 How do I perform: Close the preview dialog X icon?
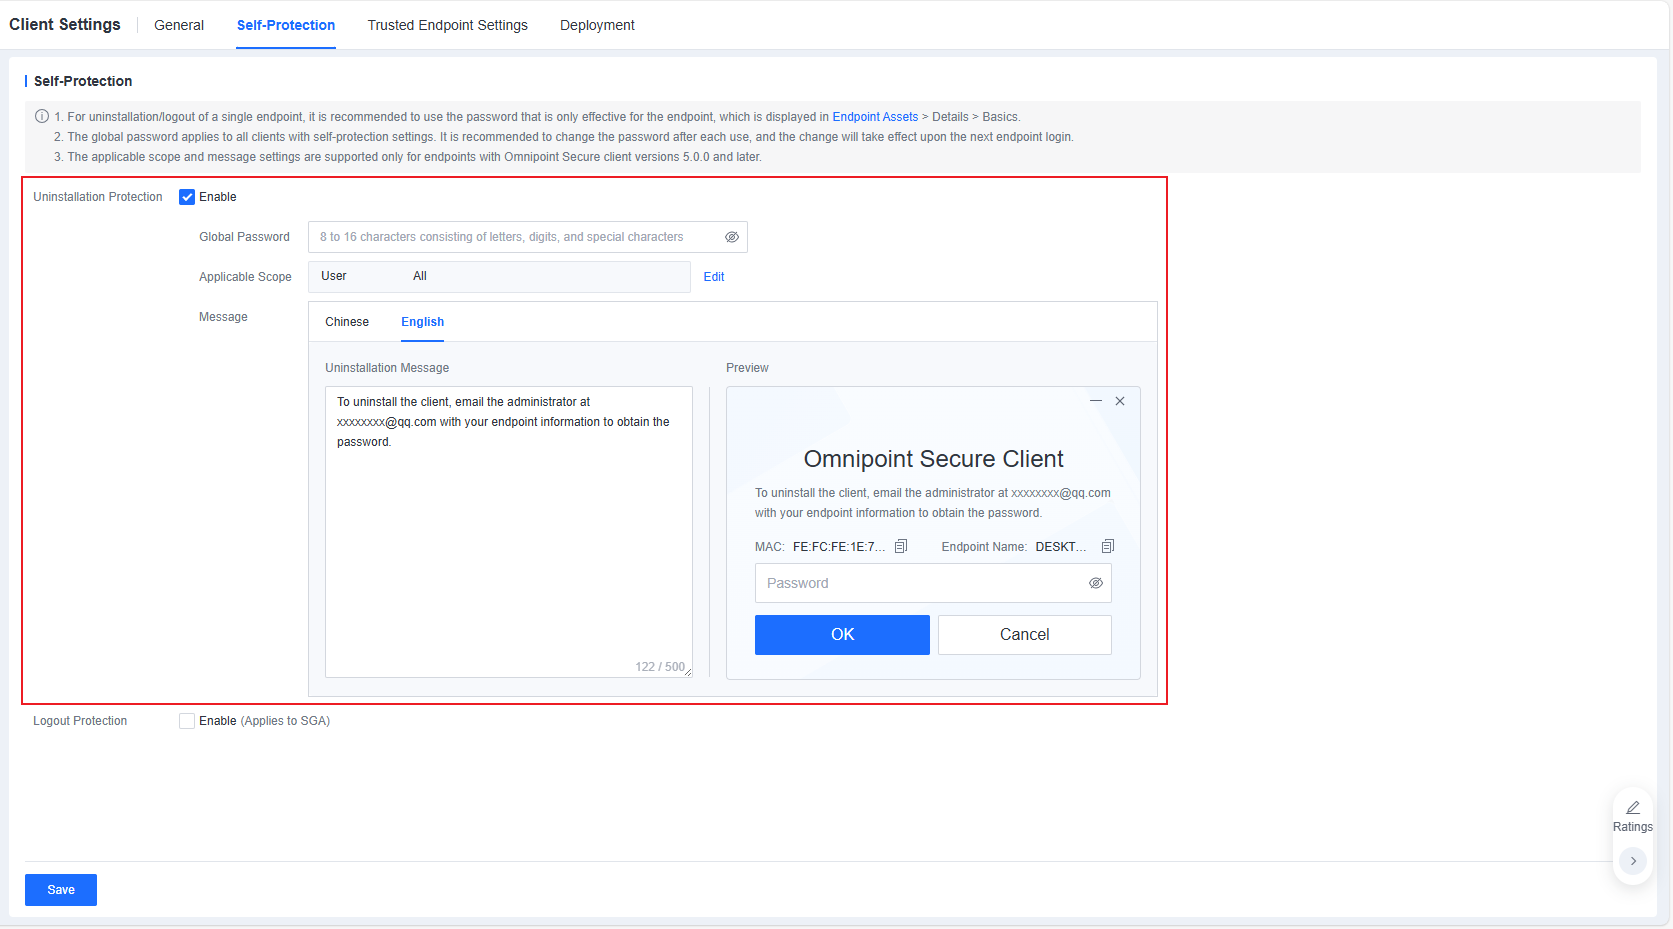pos(1120,401)
